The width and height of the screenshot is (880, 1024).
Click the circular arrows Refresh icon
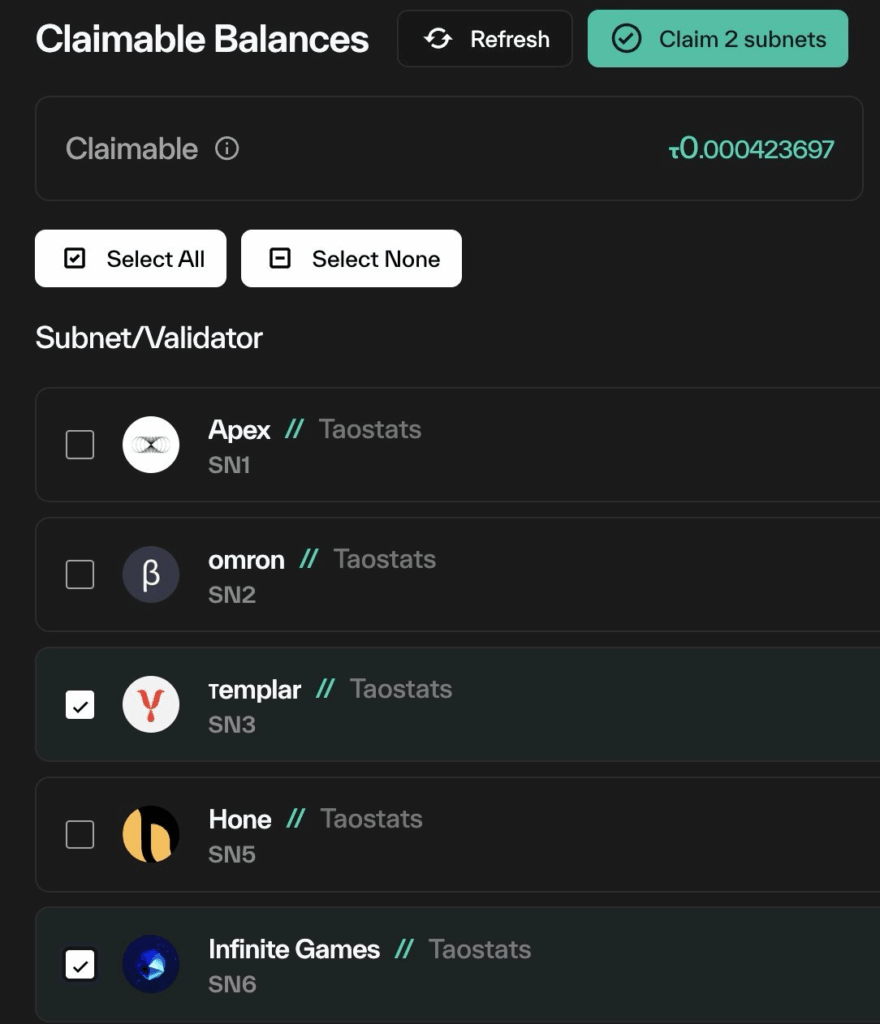(438, 39)
